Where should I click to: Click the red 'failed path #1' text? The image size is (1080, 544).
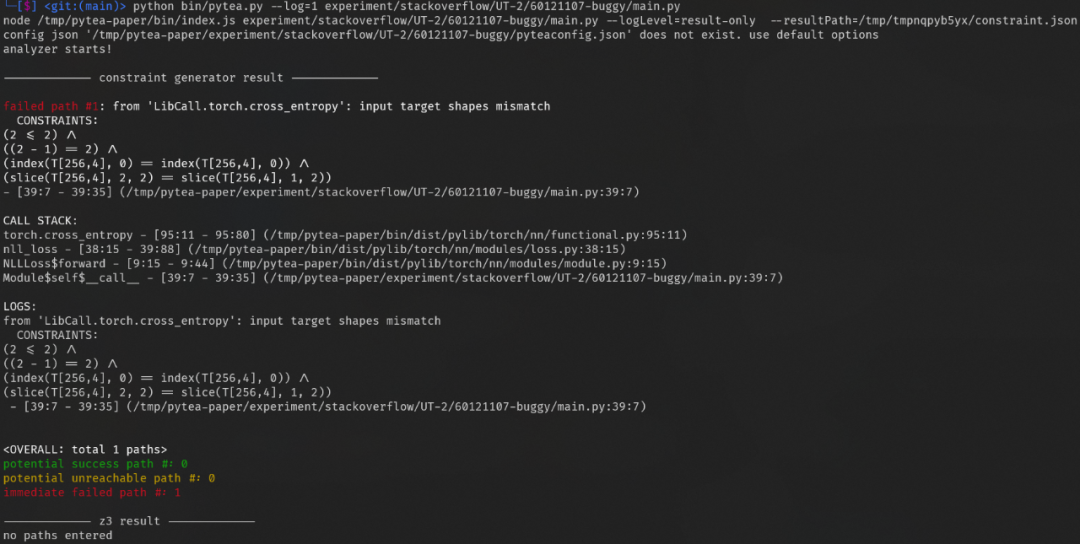click(52, 106)
